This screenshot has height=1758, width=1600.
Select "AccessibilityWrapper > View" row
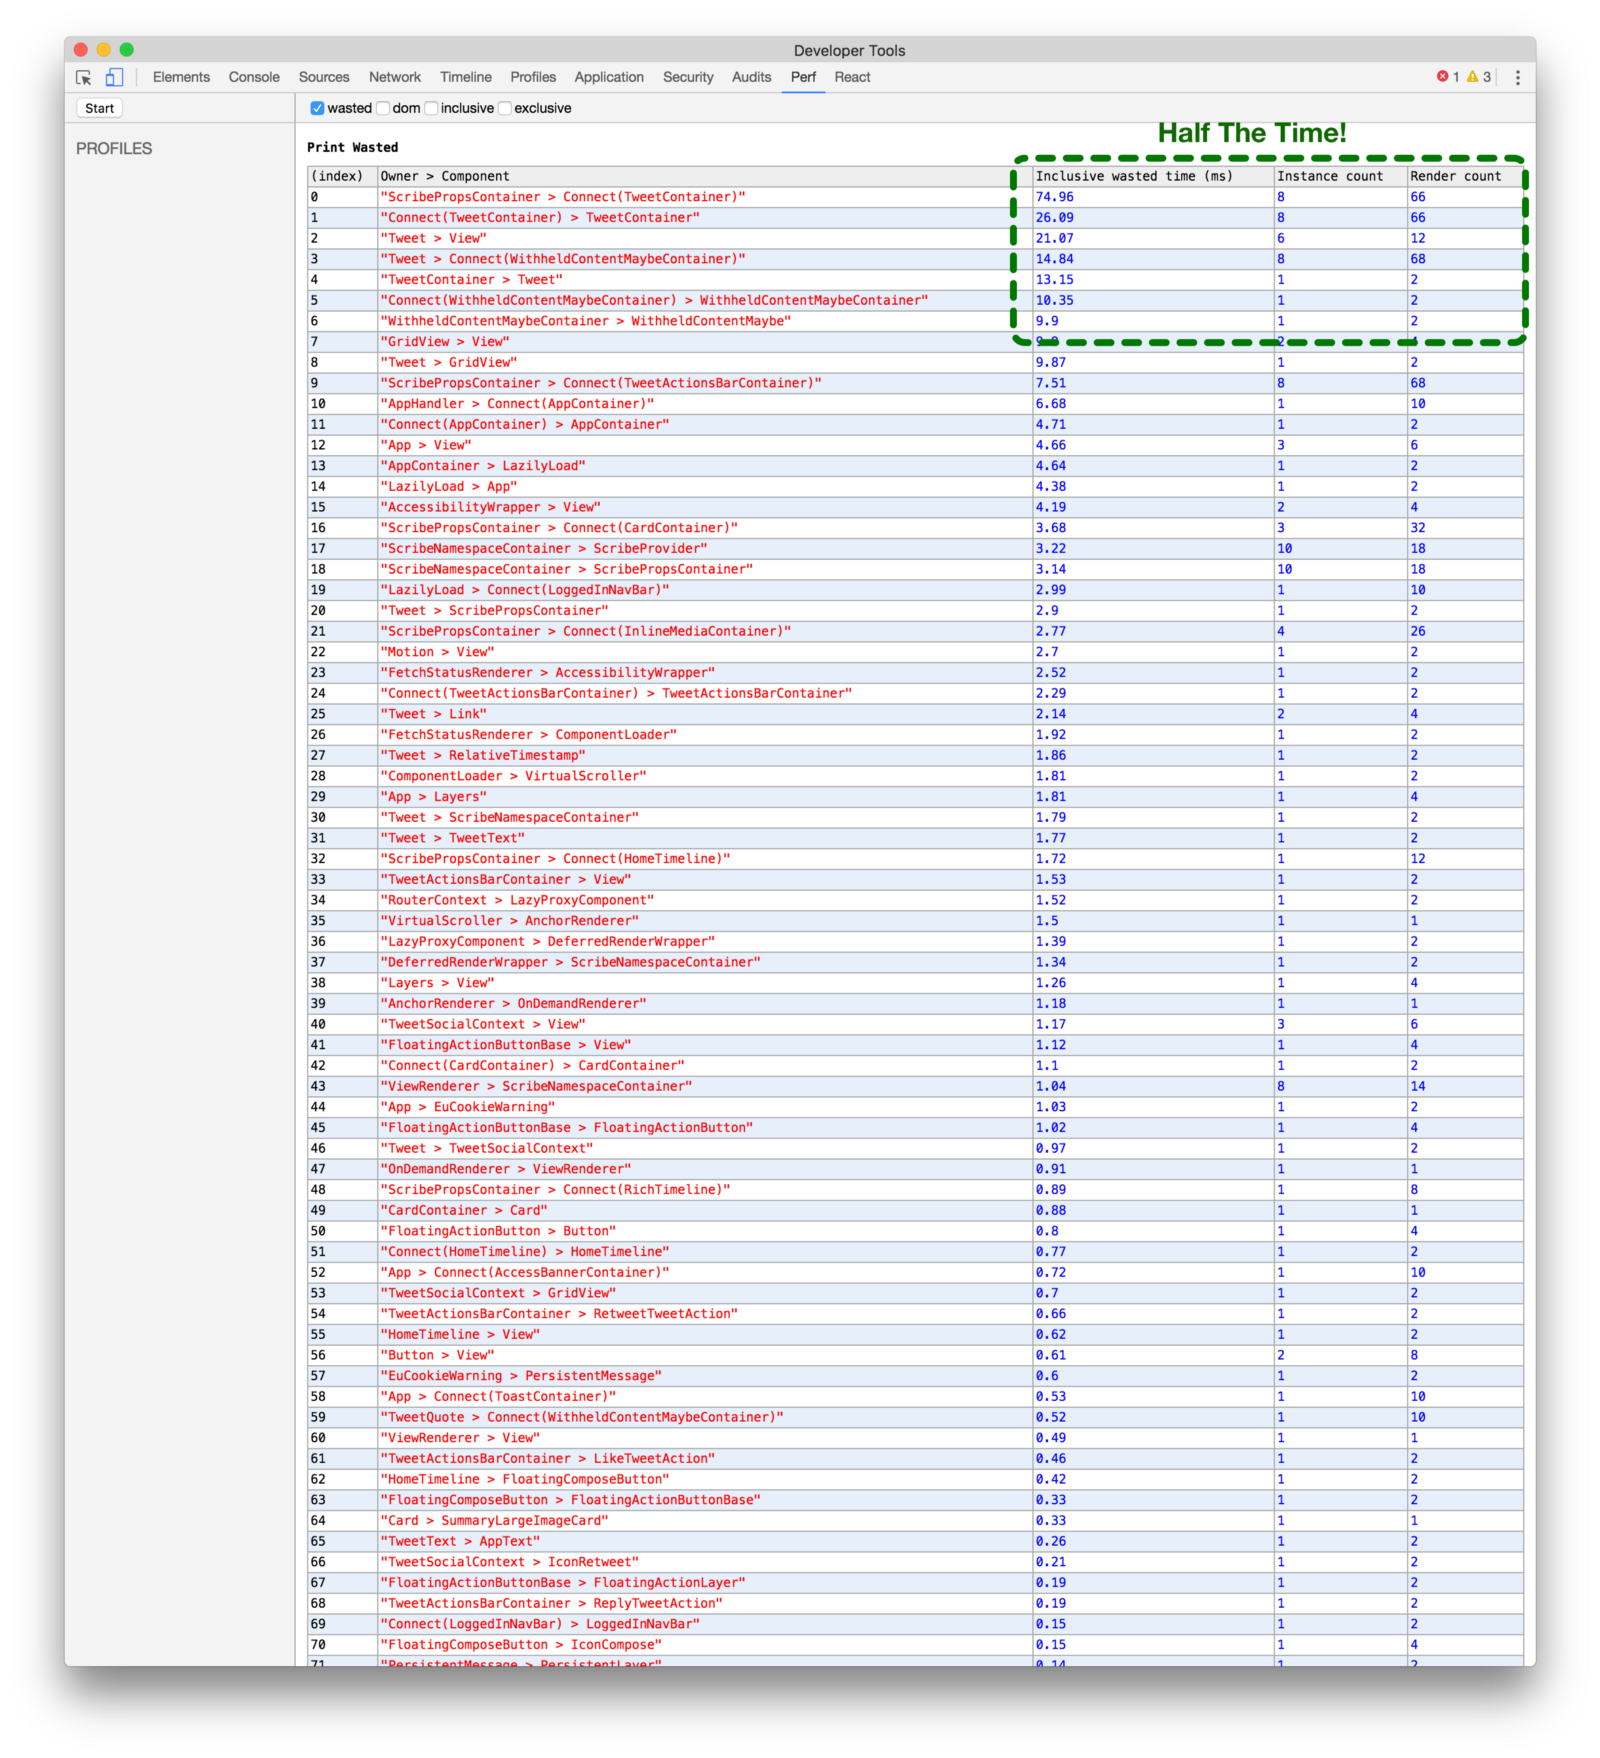[x=915, y=507]
